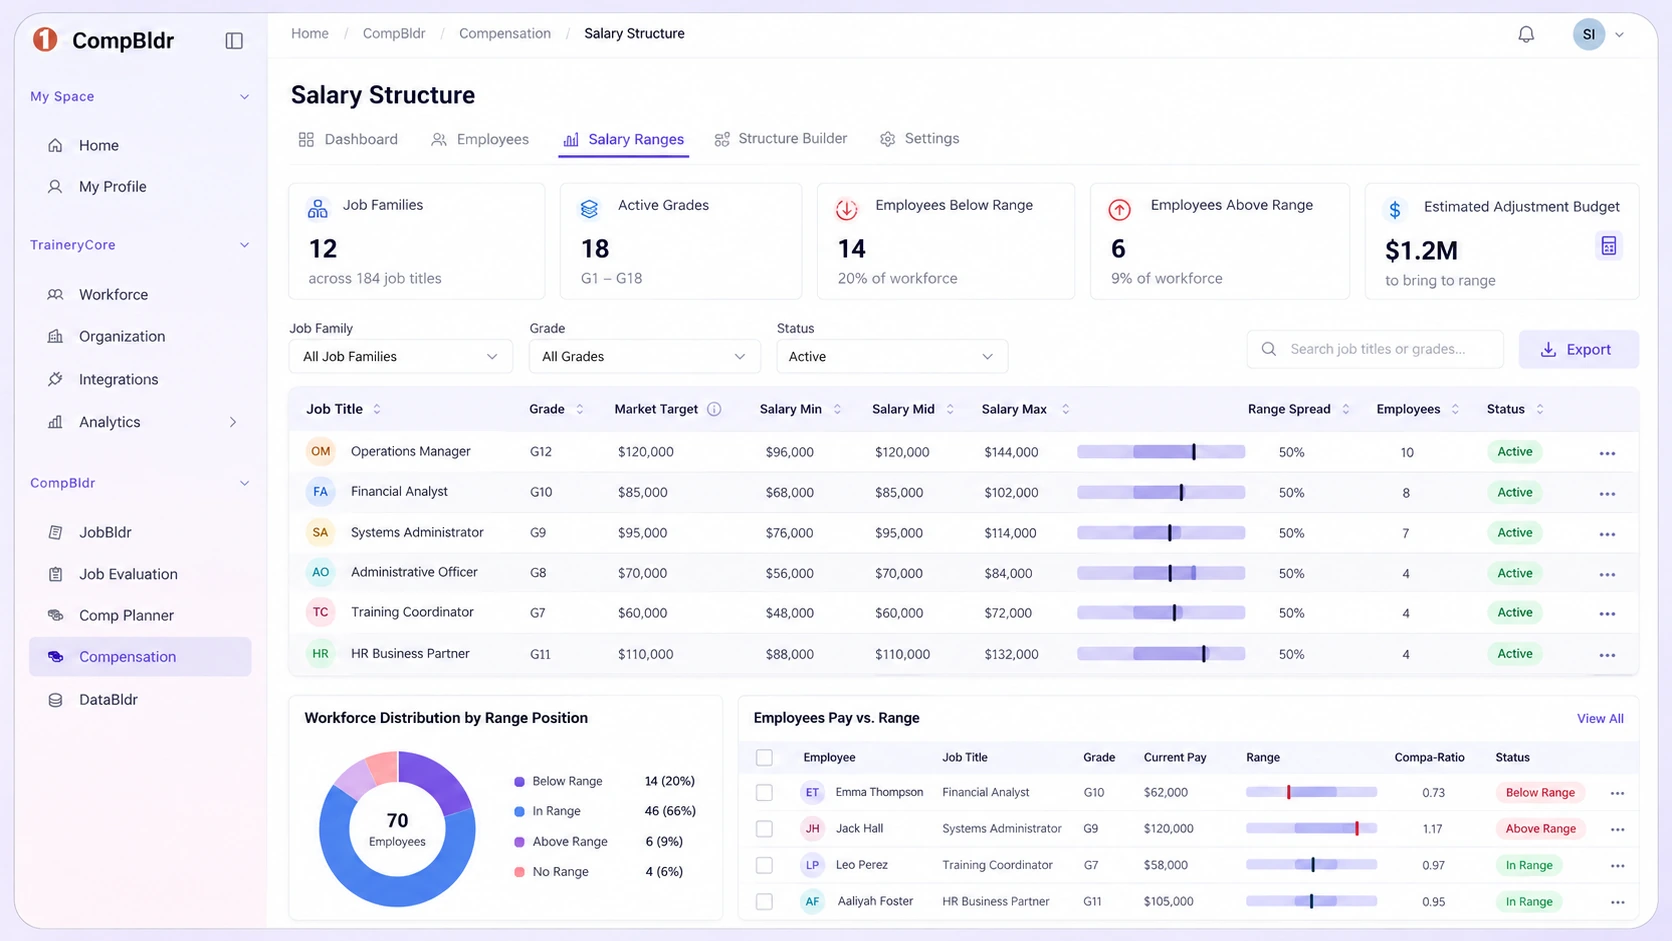The width and height of the screenshot is (1672, 941).
Task: Open the All Job Families dropdown
Action: point(400,357)
